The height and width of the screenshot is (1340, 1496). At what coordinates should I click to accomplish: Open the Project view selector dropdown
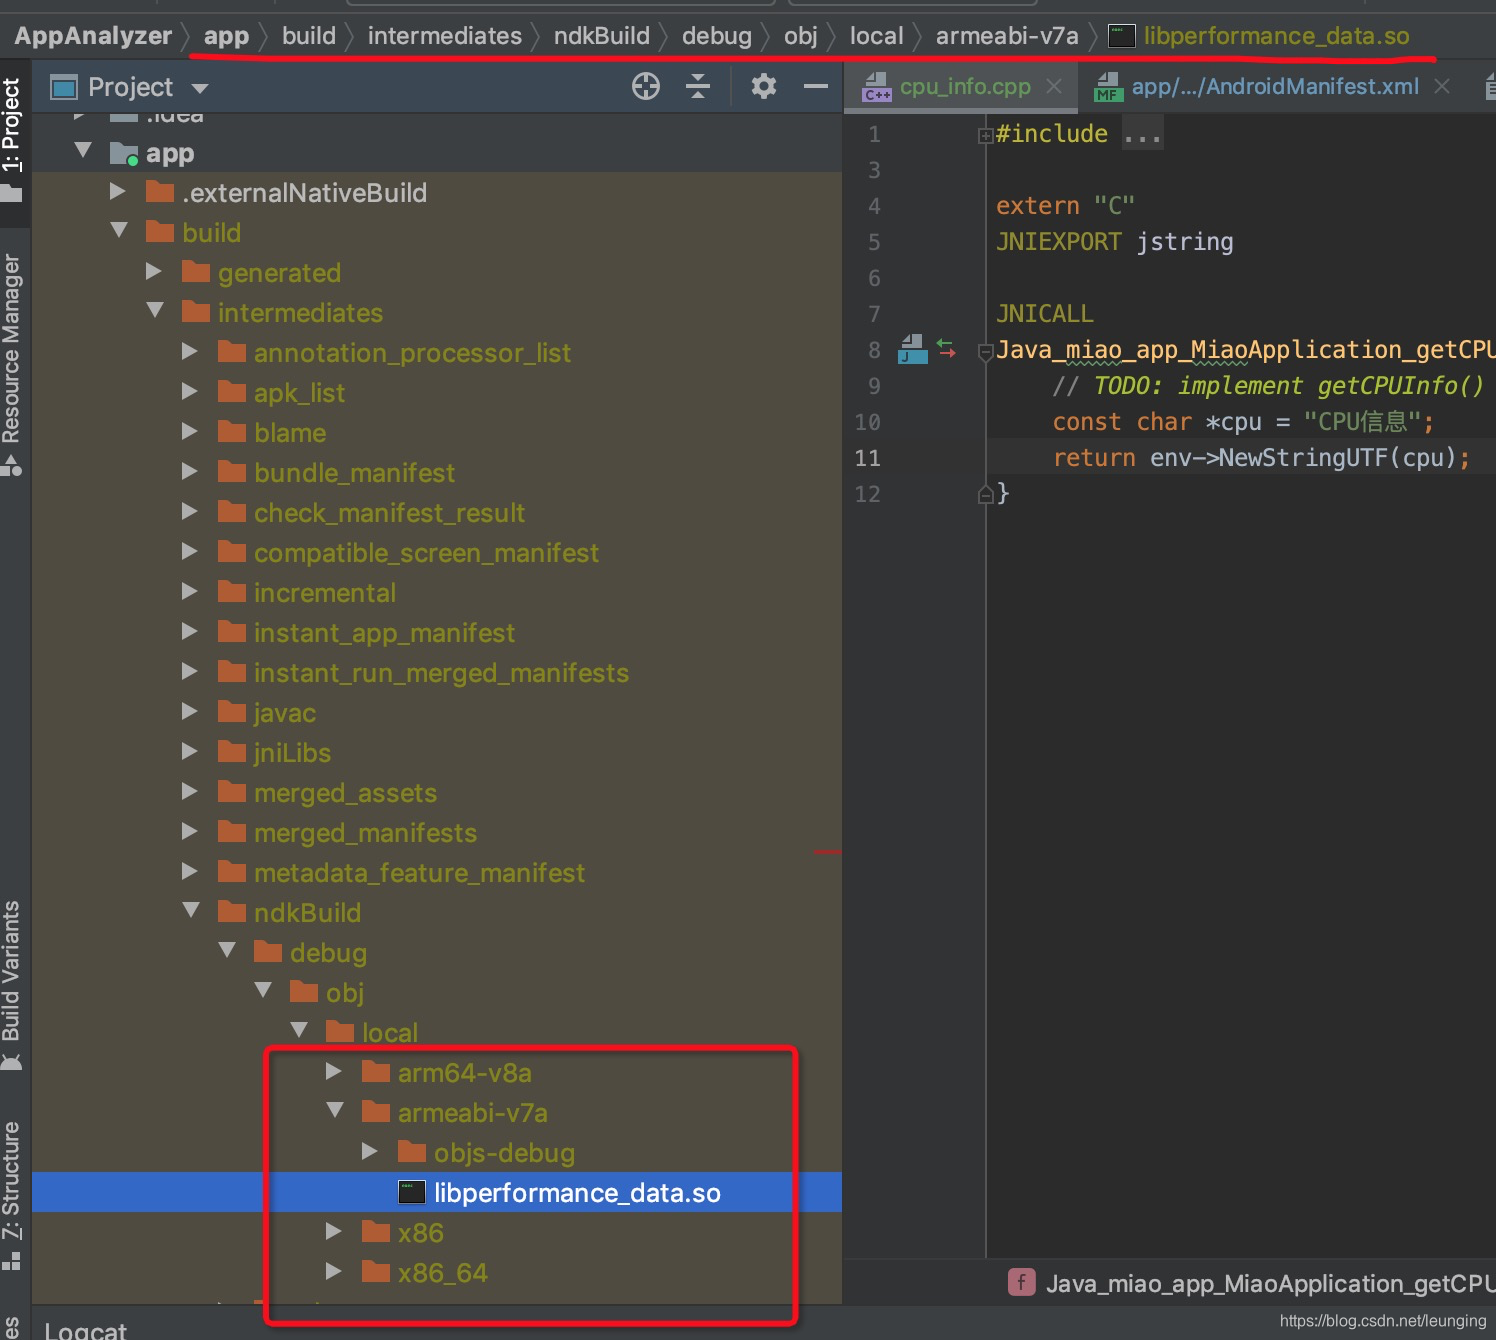[200, 88]
